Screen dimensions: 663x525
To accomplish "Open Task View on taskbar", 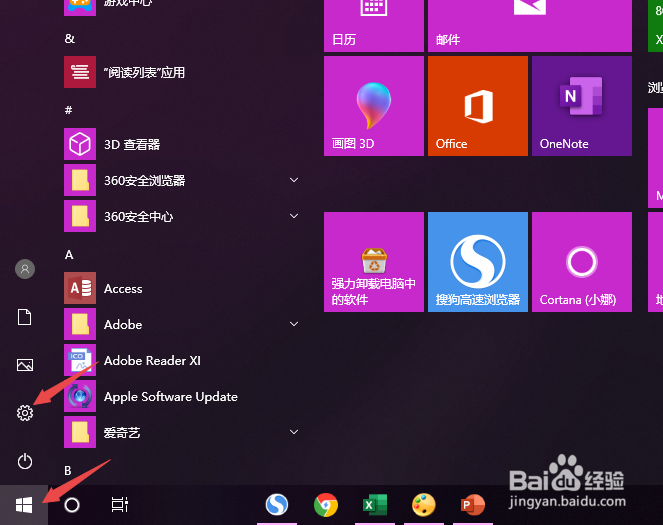I will (120, 505).
